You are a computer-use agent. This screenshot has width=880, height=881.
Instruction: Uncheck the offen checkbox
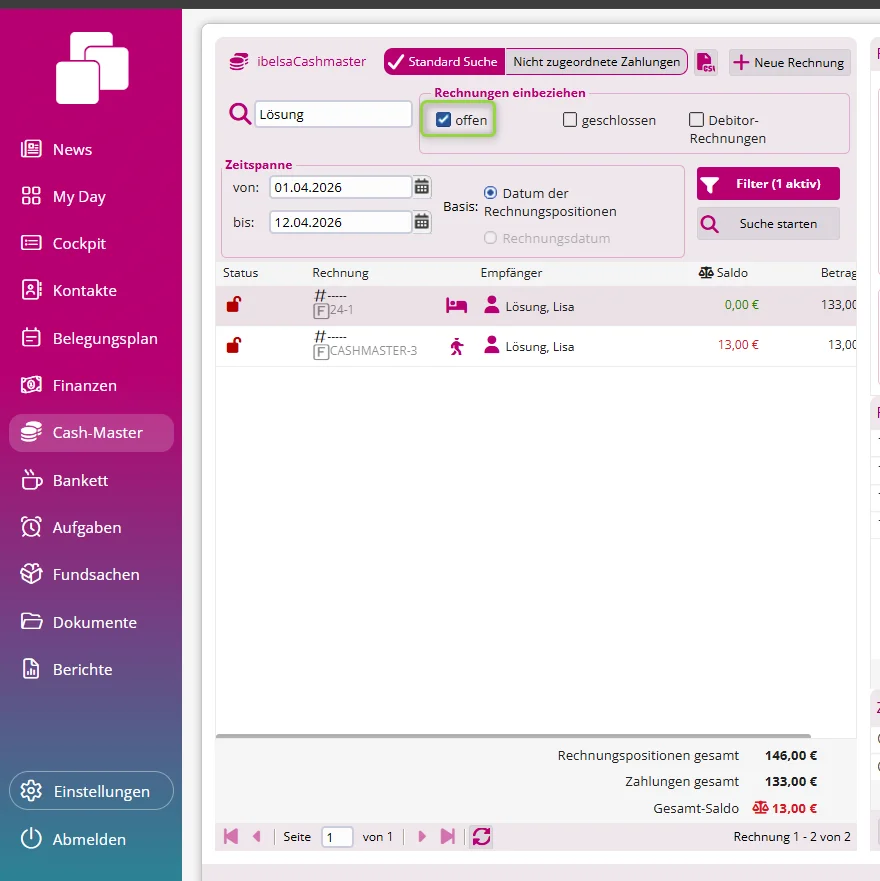[x=443, y=120]
